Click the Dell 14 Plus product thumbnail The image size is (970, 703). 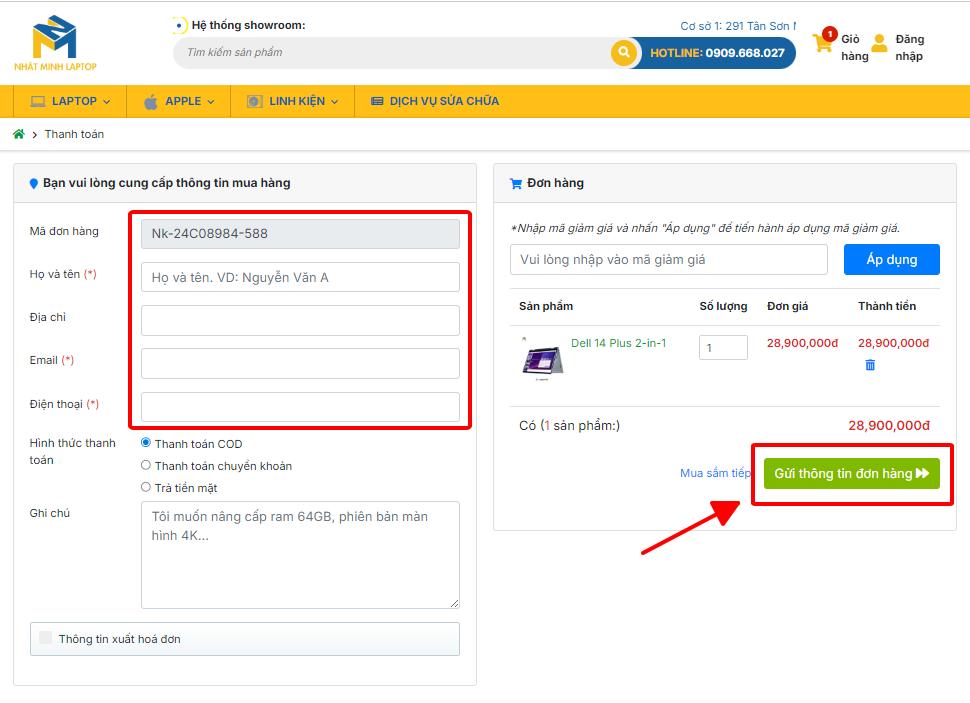543,360
